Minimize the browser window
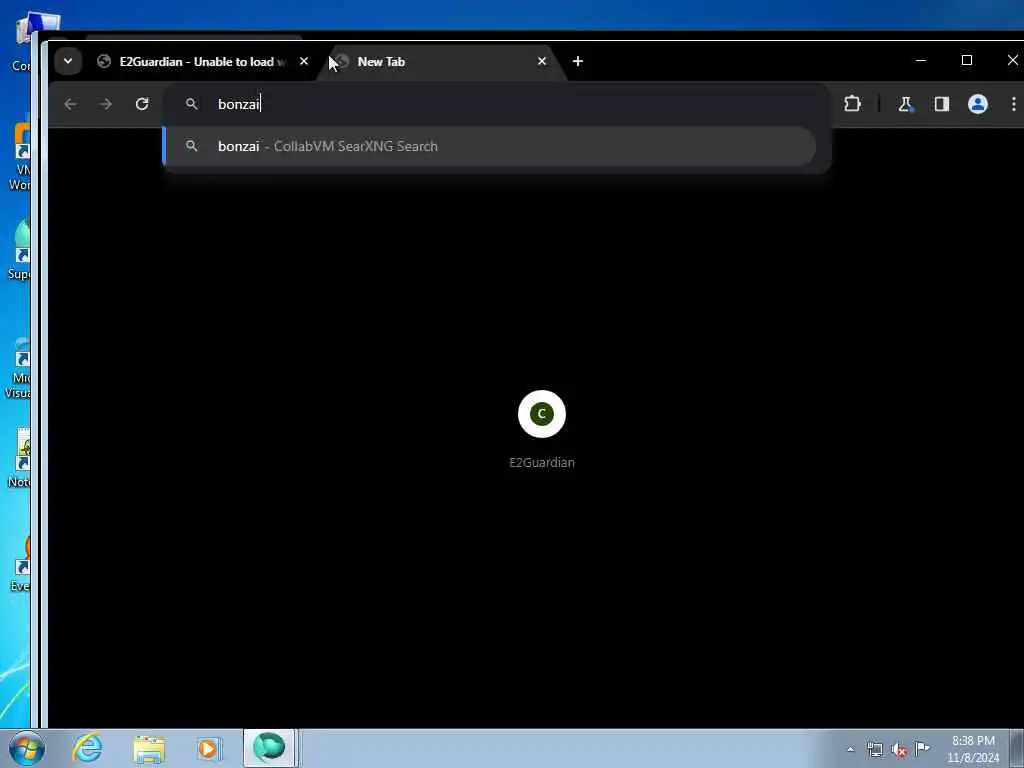This screenshot has height=768, width=1024. (x=921, y=61)
